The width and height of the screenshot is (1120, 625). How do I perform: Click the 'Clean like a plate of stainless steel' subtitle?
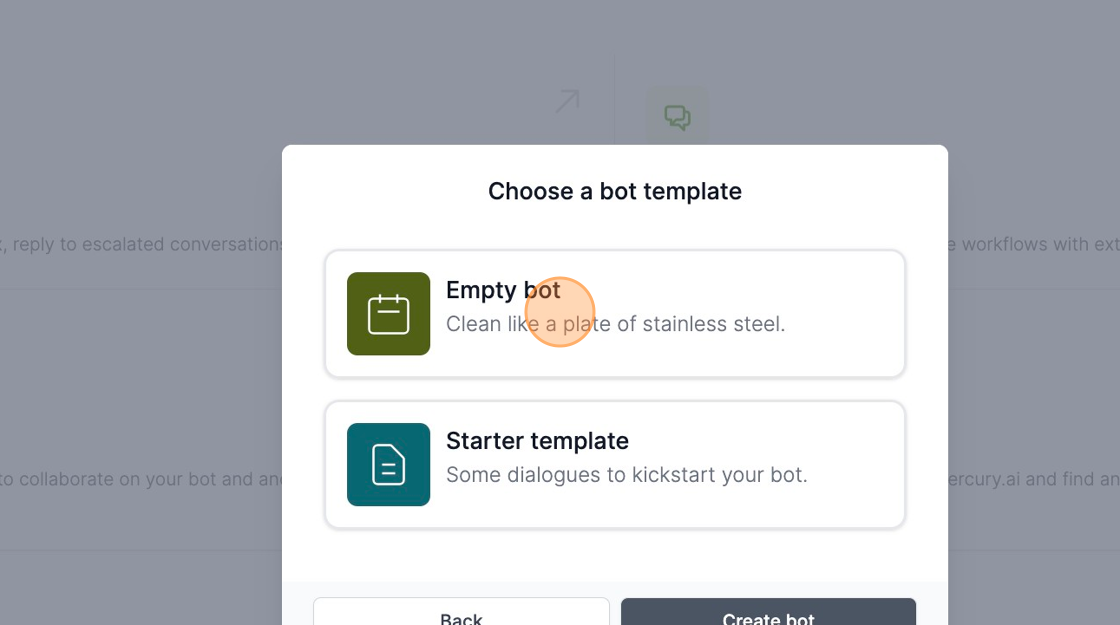[x=616, y=324]
